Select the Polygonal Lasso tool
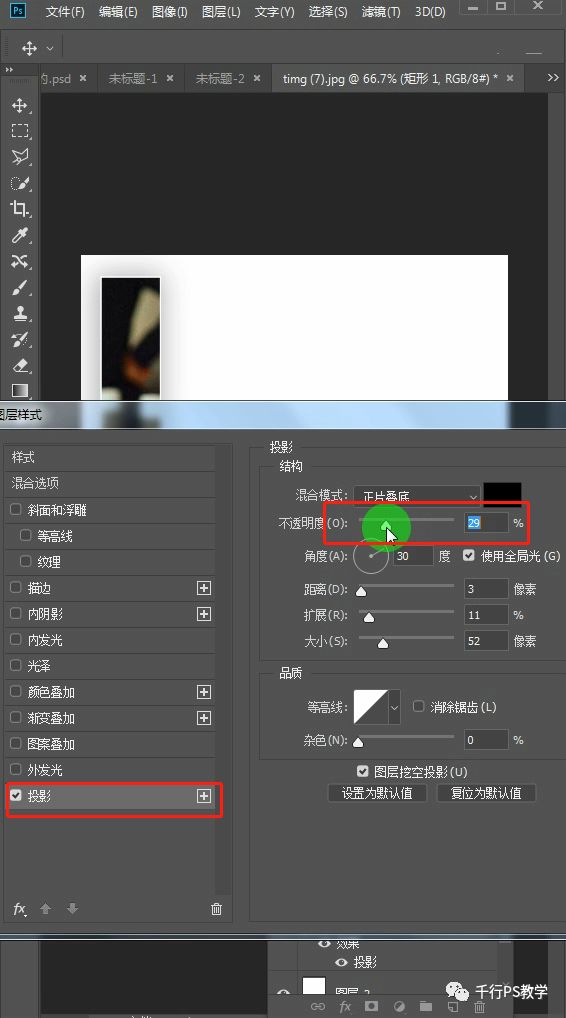This screenshot has width=566, height=1018. click(19, 156)
